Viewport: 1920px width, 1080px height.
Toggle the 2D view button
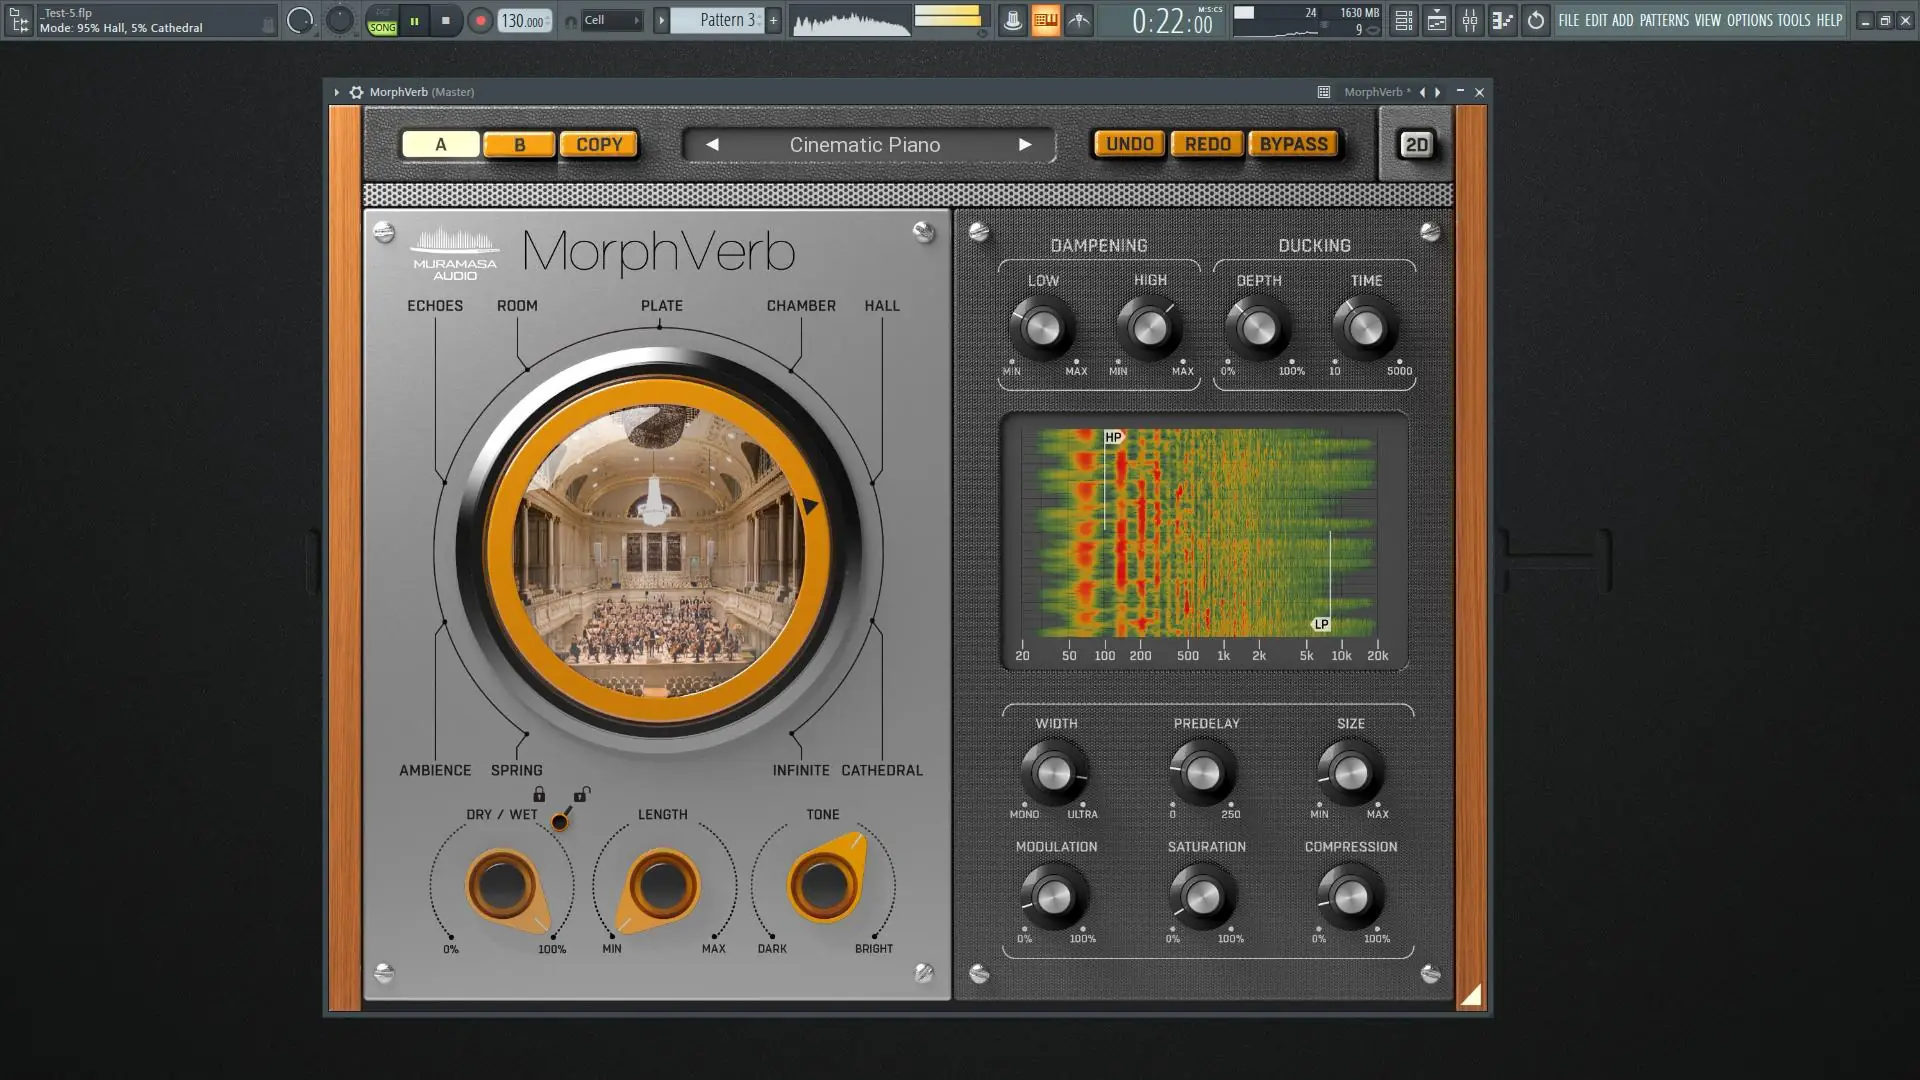[x=1416, y=145]
